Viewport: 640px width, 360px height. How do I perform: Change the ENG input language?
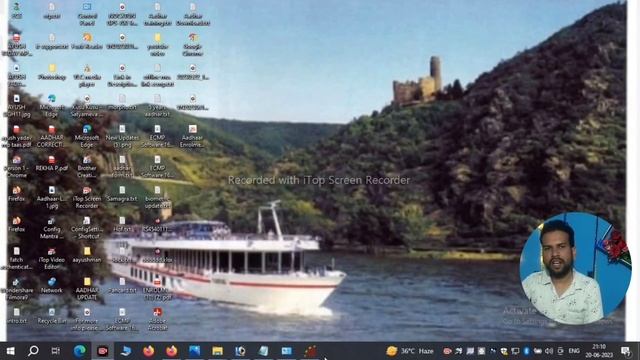point(574,351)
